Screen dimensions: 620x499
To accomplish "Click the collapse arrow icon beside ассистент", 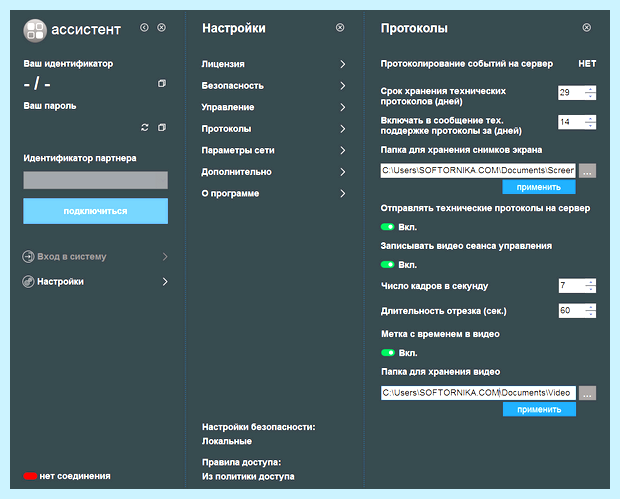I will point(144,27).
